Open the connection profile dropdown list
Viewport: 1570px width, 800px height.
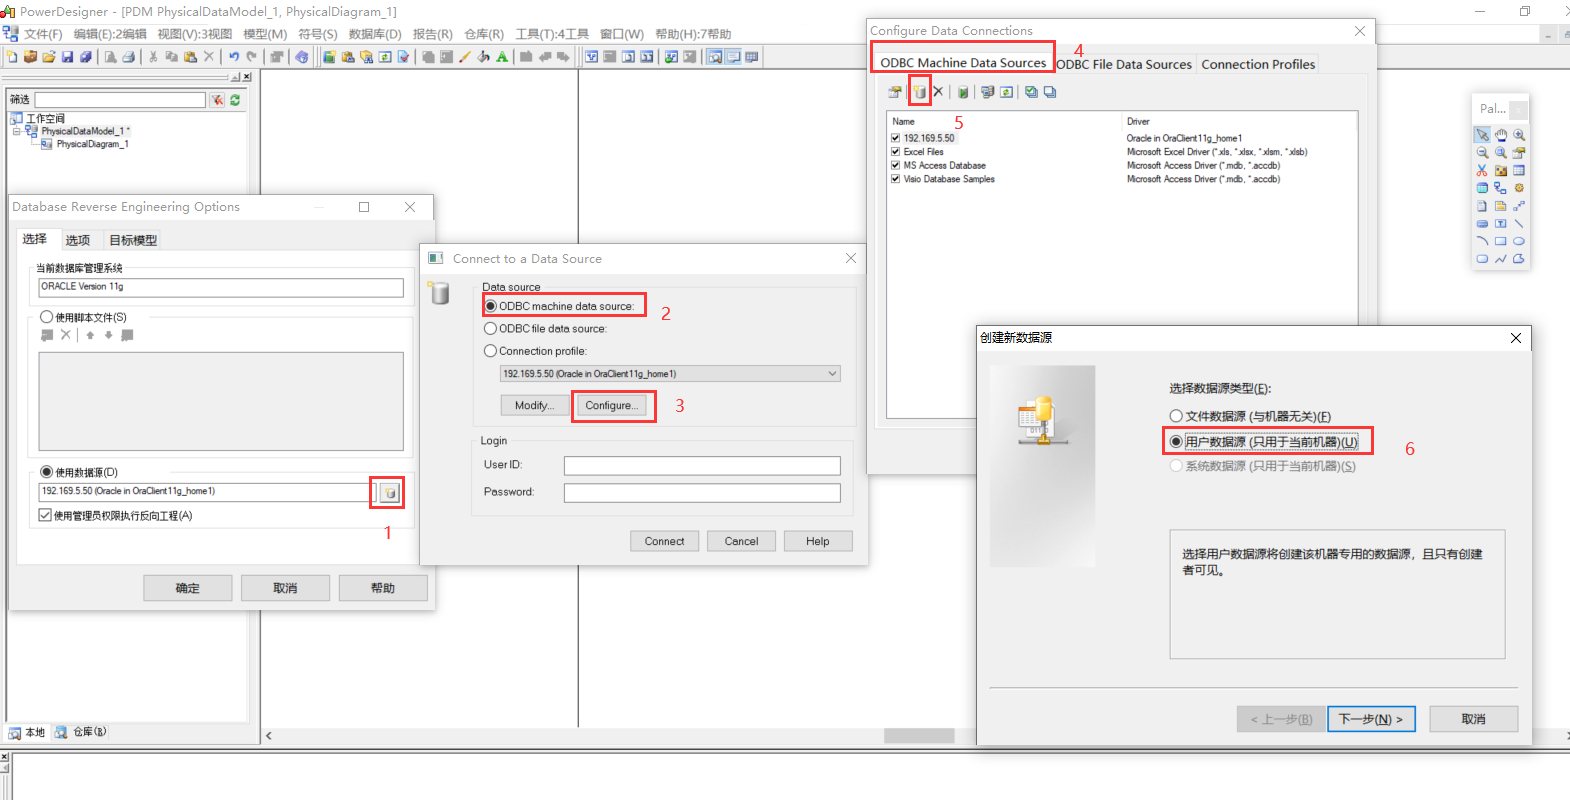tap(831, 374)
